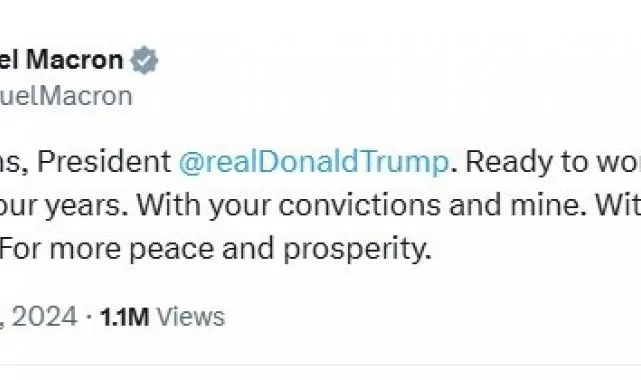Click the 2024 timestamp of the tweet

tap(39, 317)
